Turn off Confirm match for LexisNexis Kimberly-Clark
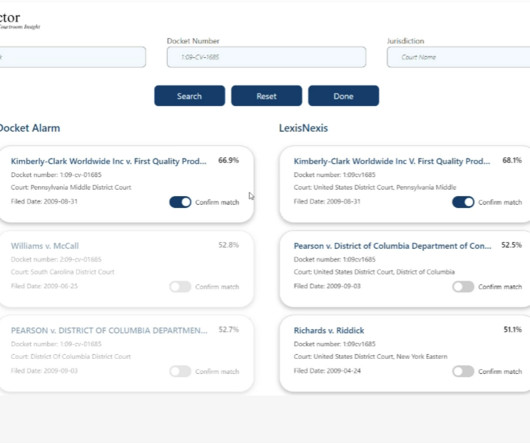Image resolution: width=530 pixels, height=443 pixels. (x=463, y=202)
